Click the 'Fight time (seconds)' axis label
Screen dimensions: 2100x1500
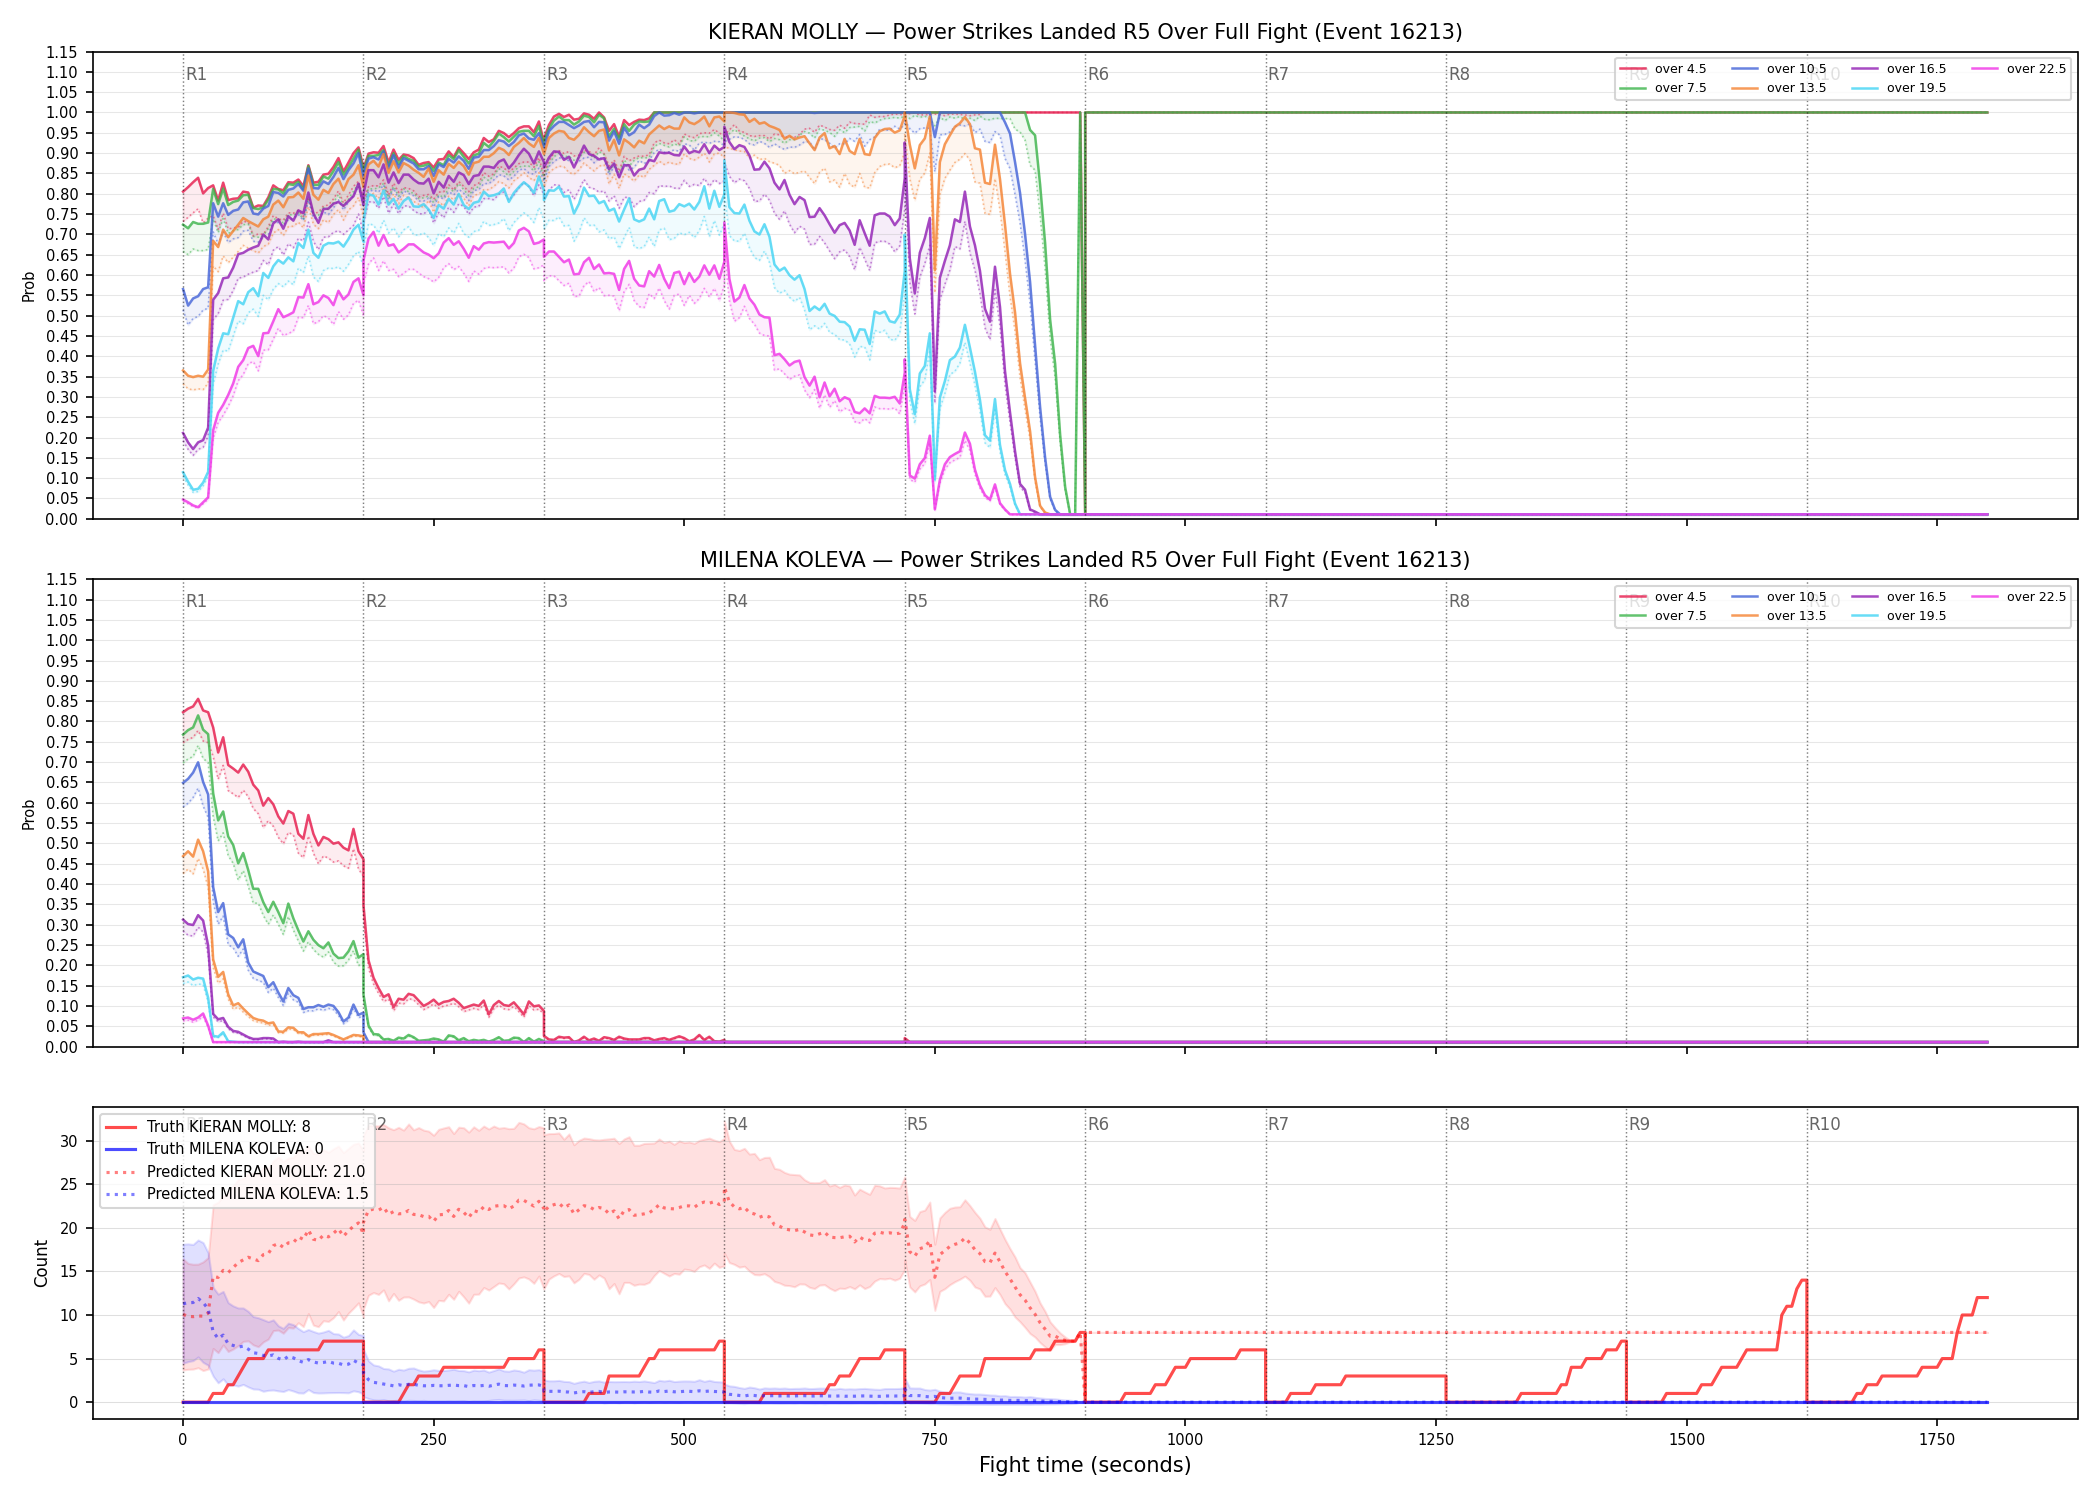(x=1085, y=1465)
